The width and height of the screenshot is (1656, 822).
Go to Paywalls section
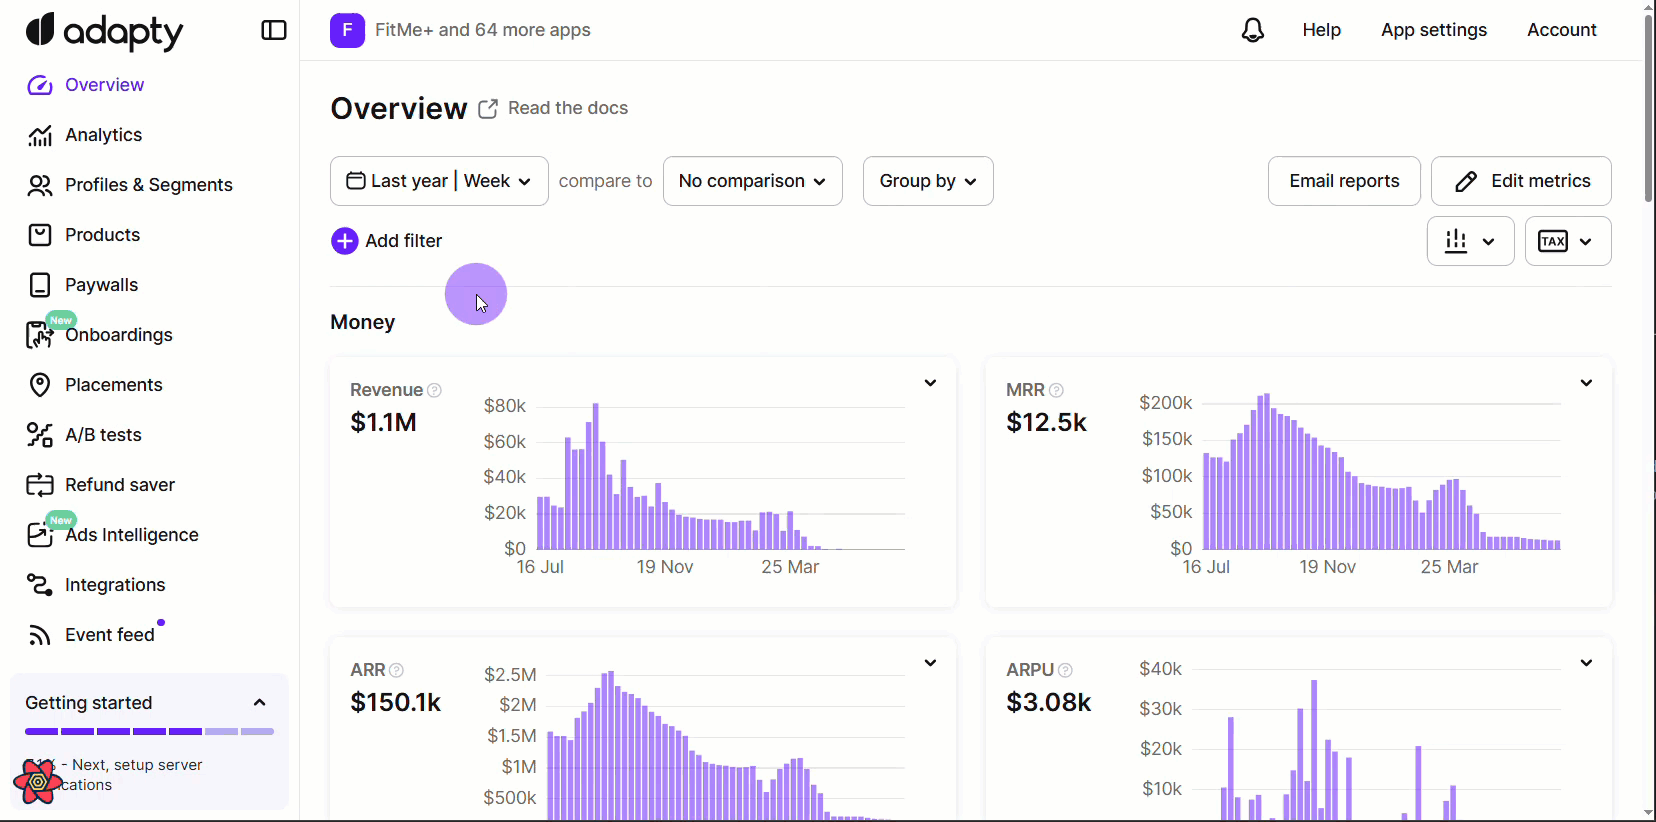pyautogui.click(x=101, y=285)
